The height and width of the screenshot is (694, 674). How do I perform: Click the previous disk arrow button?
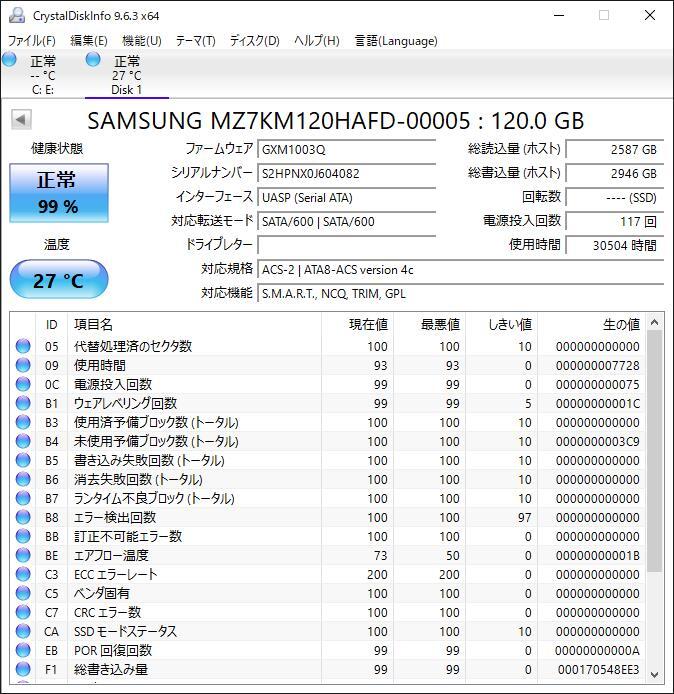click(x=21, y=120)
